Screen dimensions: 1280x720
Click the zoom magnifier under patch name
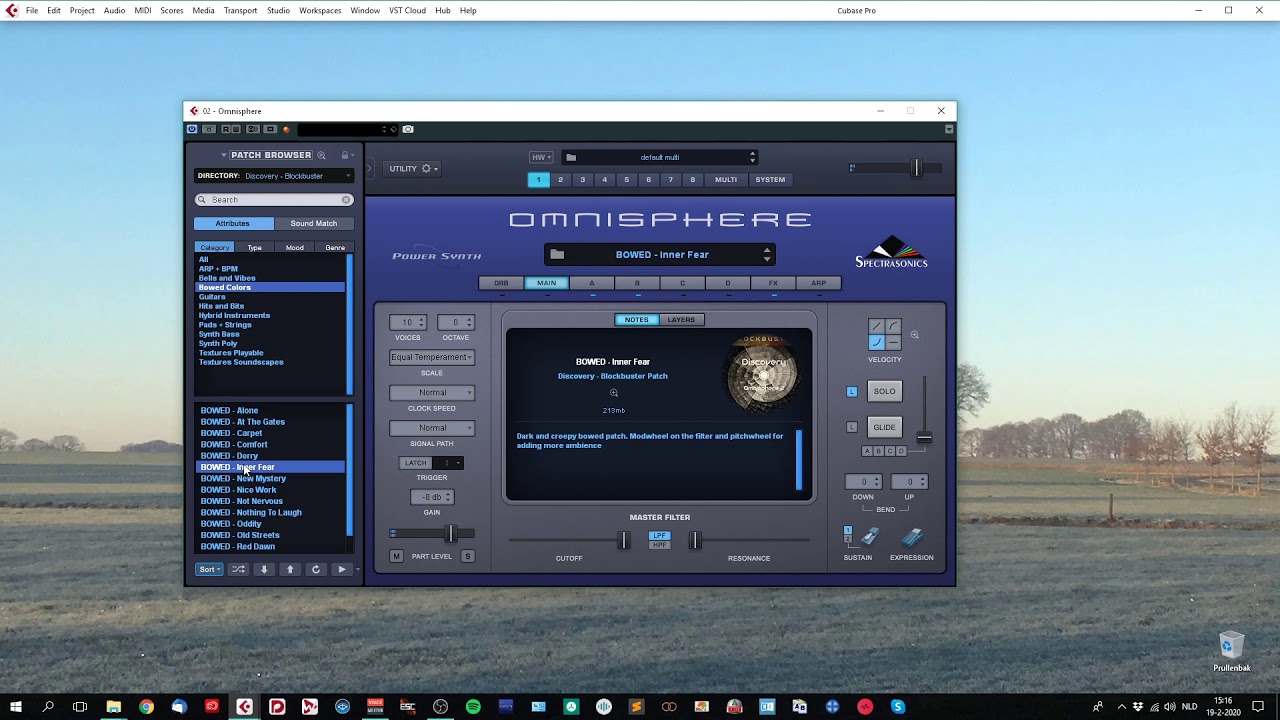pyautogui.click(x=614, y=393)
